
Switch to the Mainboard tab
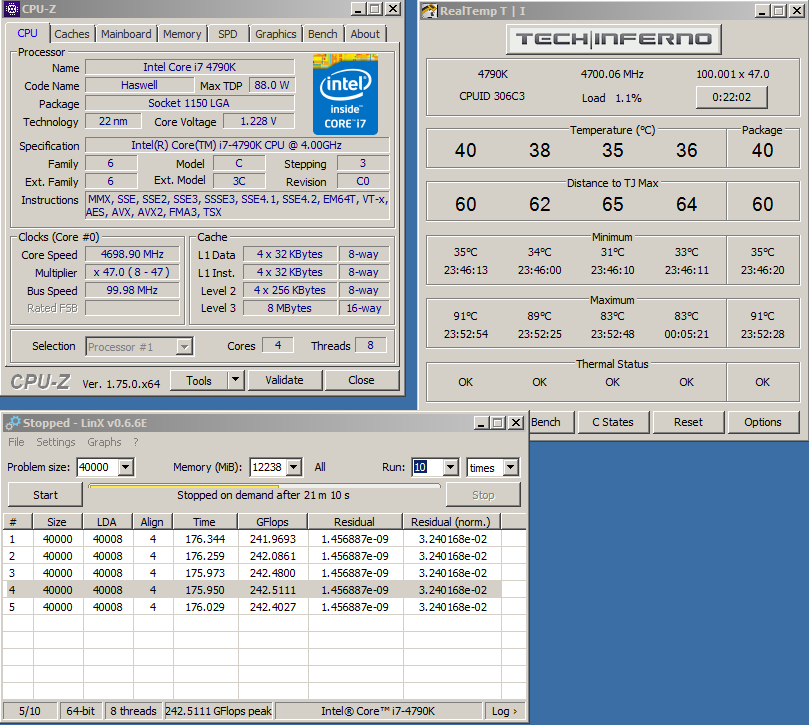coord(127,34)
